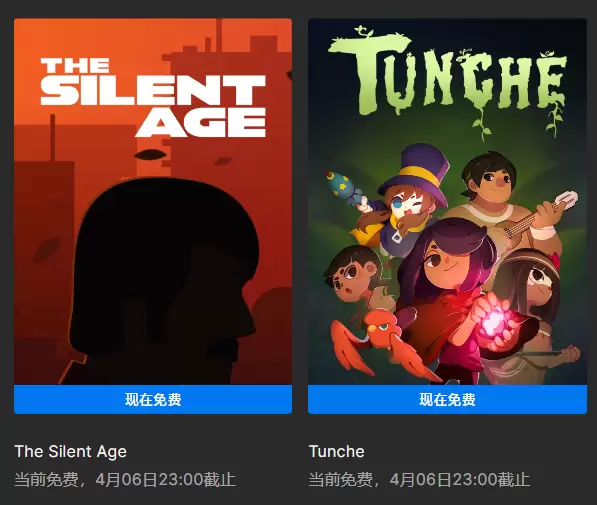Select The Silent Age free-until 4月06日 text
The height and width of the screenshot is (505, 597).
coord(125,479)
